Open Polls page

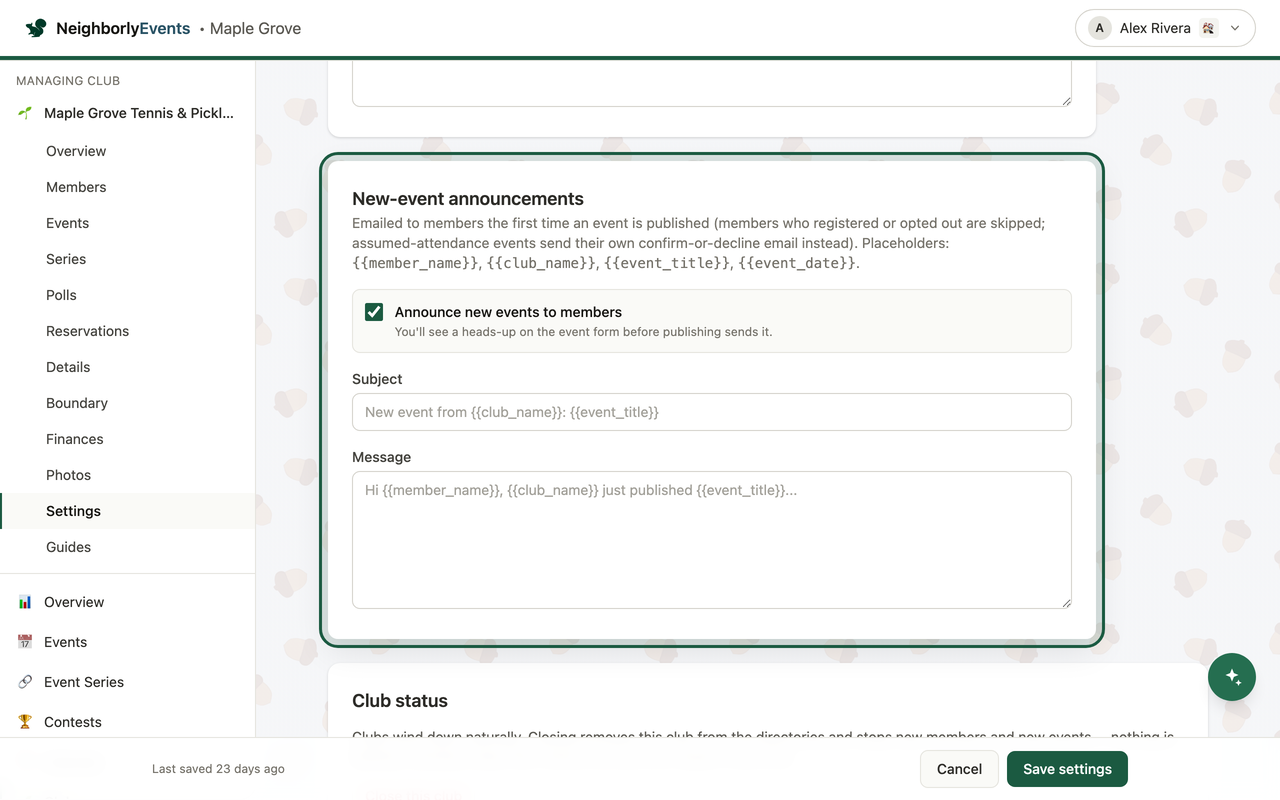click(61, 295)
